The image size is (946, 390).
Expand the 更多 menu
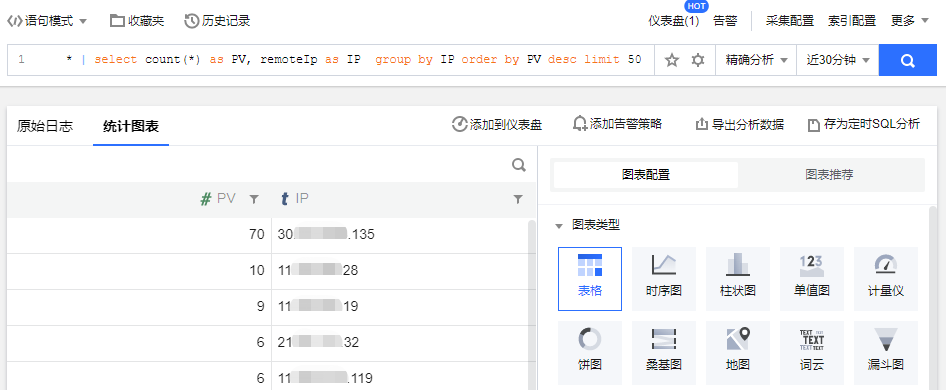point(910,21)
